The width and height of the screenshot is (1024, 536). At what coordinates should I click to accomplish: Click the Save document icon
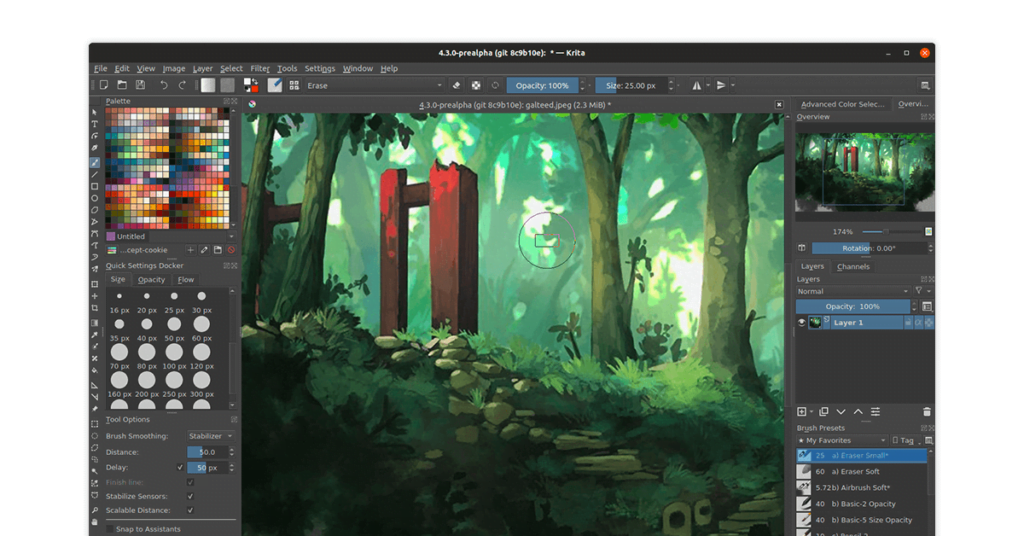(x=140, y=86)
